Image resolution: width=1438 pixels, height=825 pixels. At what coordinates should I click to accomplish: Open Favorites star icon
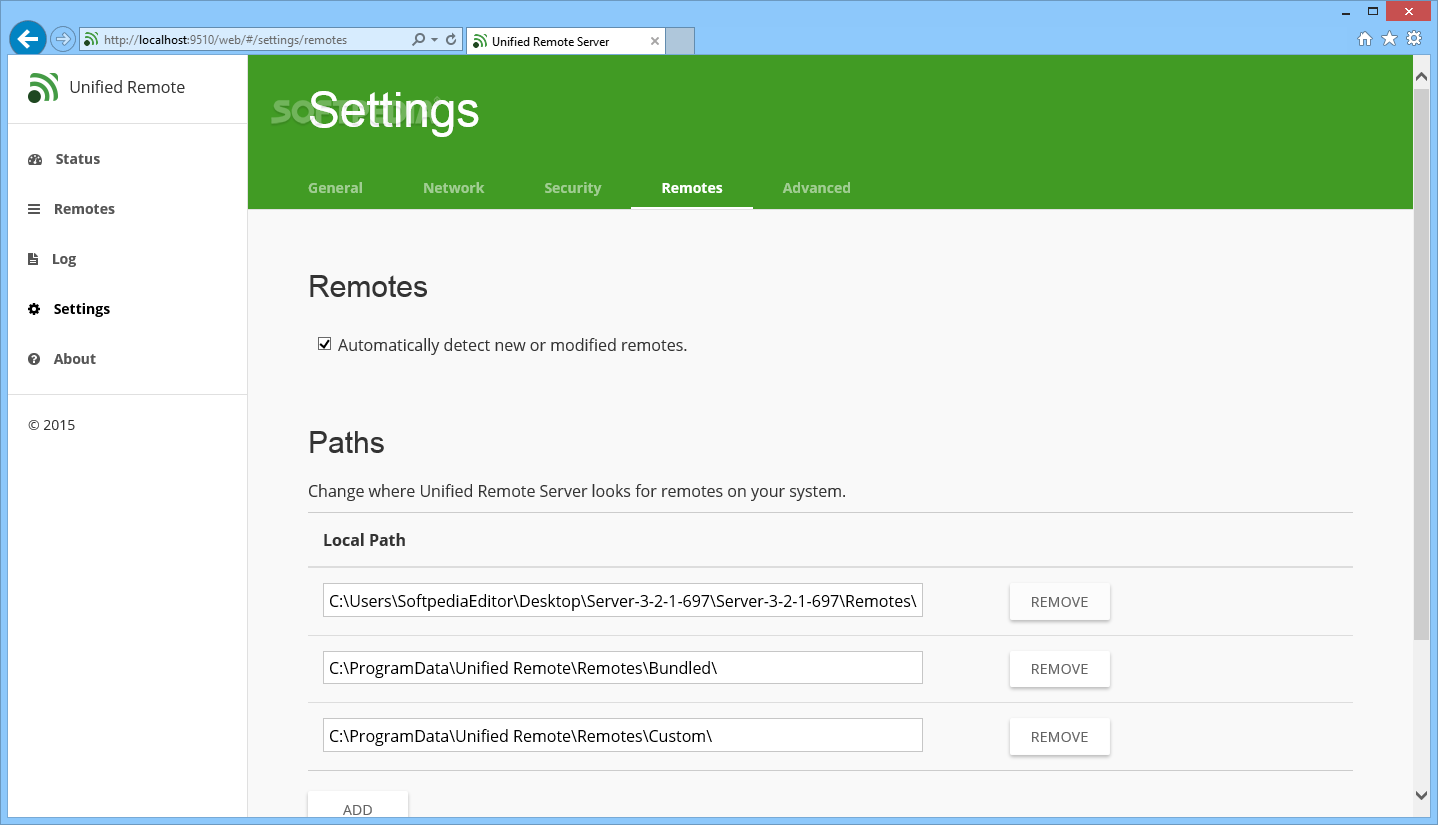tap(1389, 39)
